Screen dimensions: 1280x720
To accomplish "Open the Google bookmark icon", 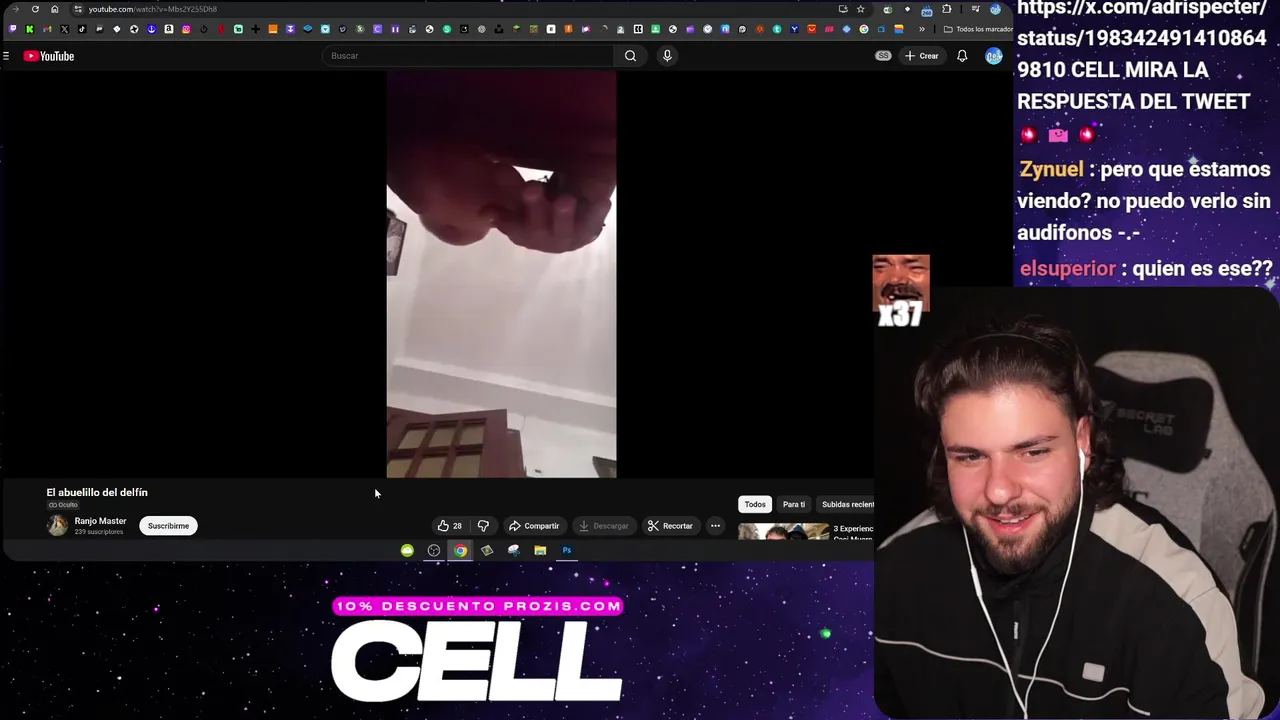I will 864,29.
